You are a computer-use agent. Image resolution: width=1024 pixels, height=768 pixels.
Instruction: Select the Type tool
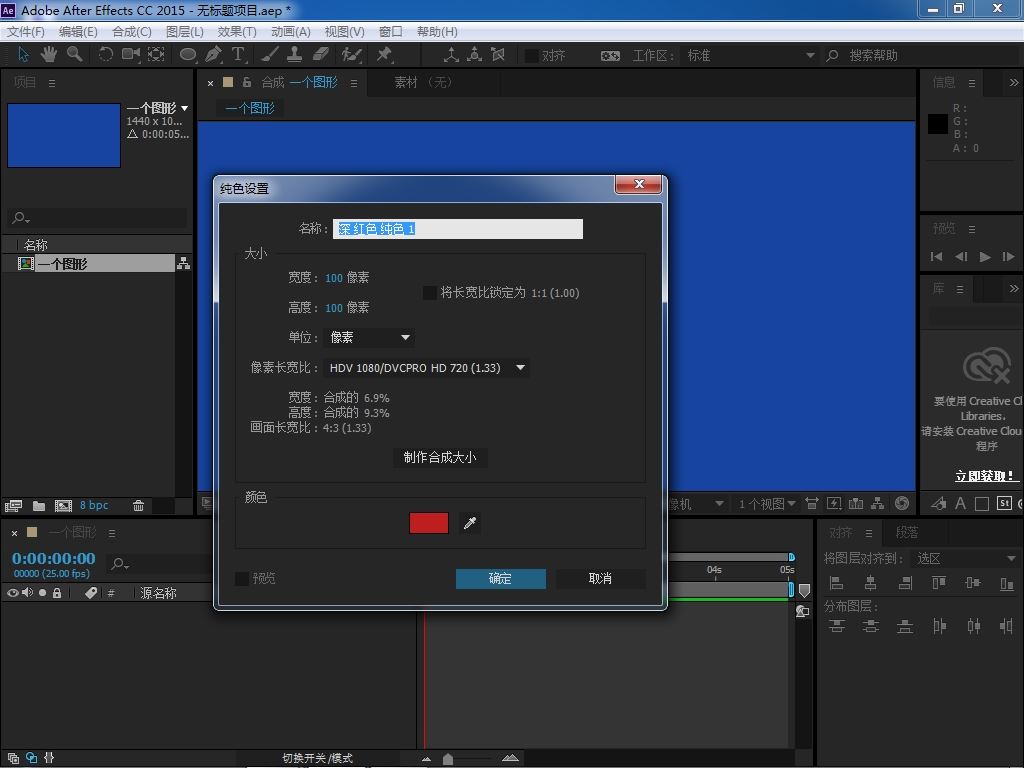coord(238,55)
